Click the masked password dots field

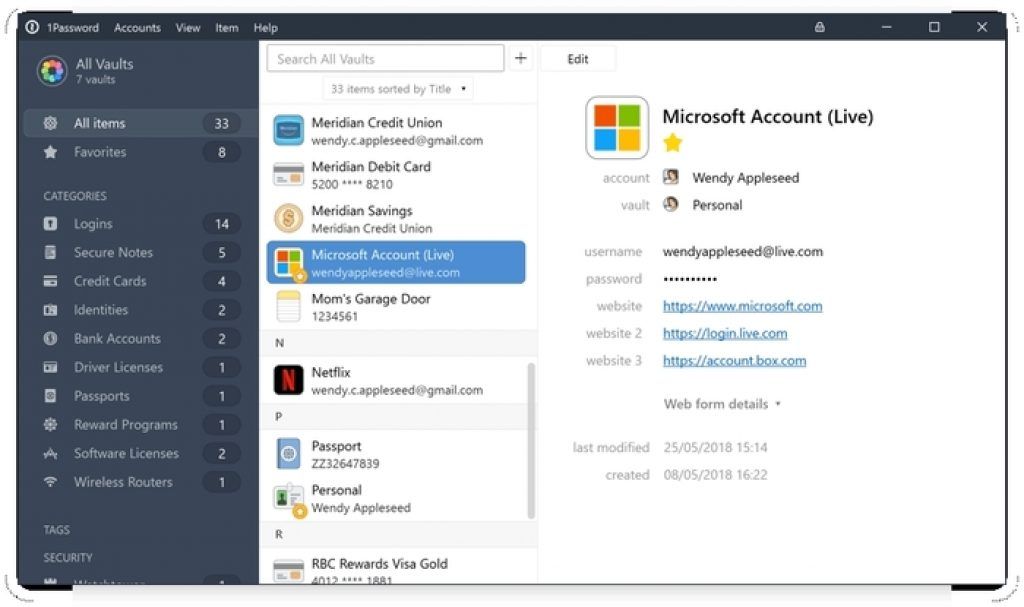(x=690, y=279)
